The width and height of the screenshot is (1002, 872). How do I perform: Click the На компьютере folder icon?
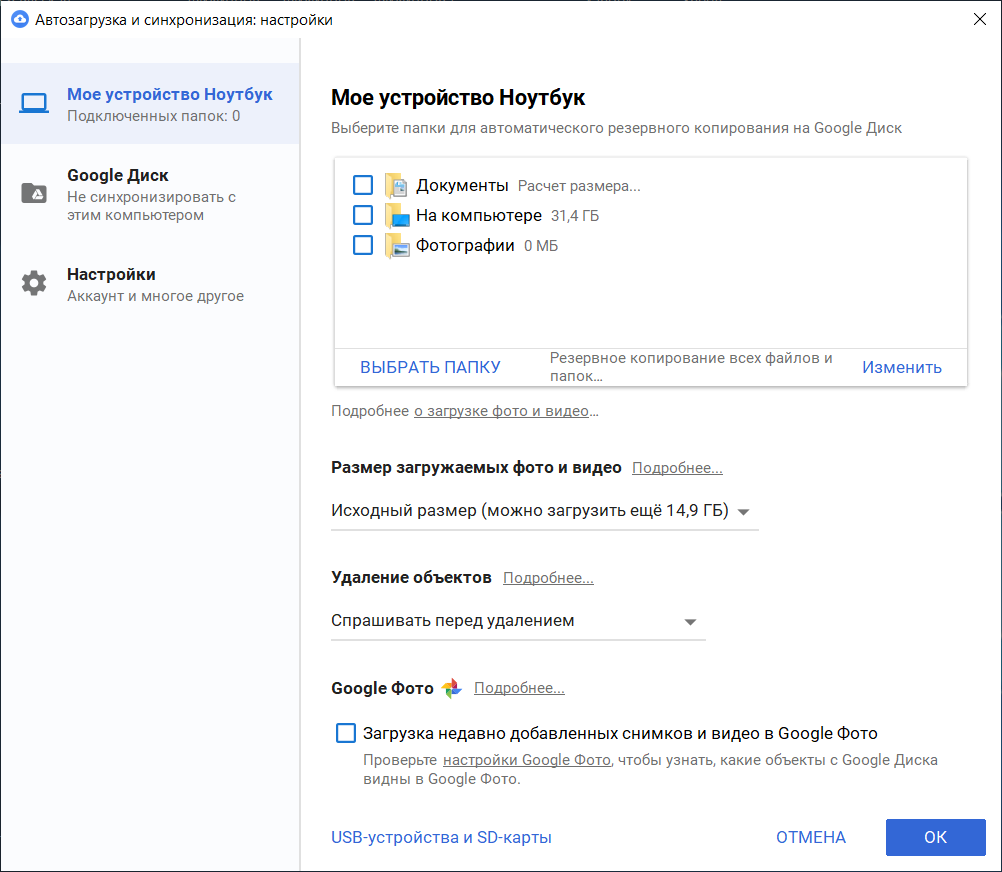click(397, 216)
